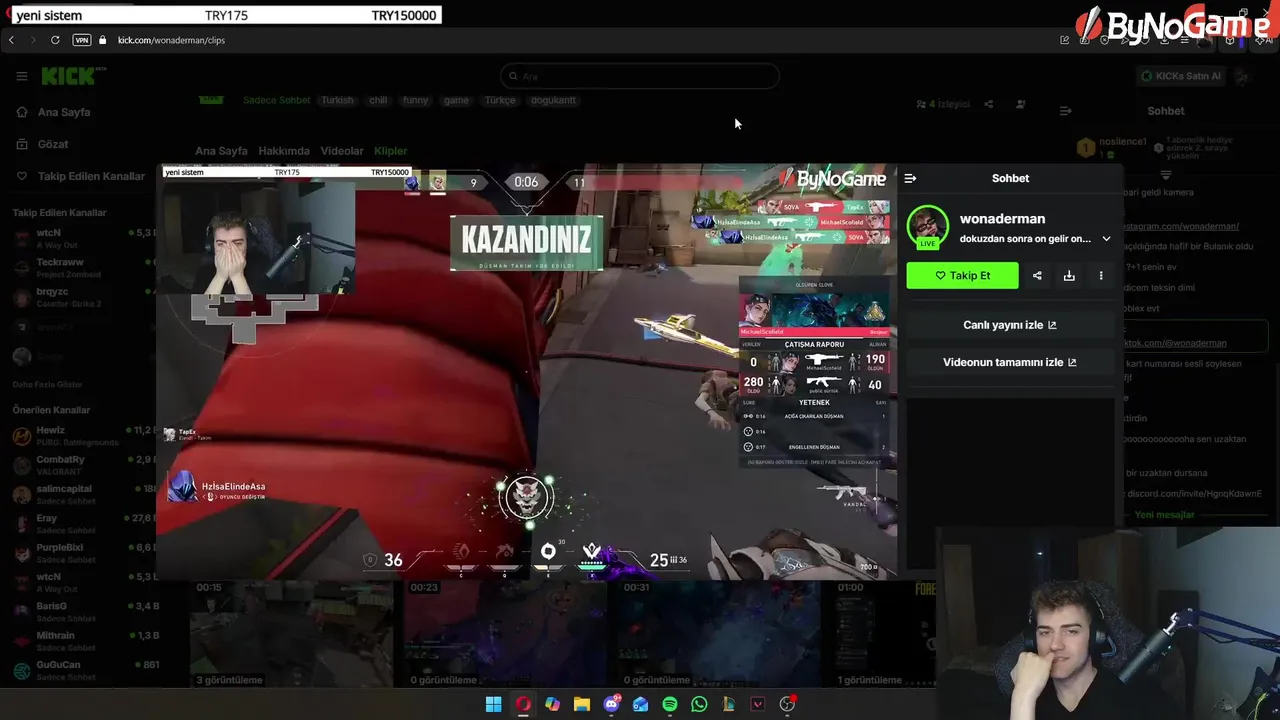The width and height of the screenshot is (1280, 720).
Task: Open Spotify from the taskbar
Action: click(670, 704)
